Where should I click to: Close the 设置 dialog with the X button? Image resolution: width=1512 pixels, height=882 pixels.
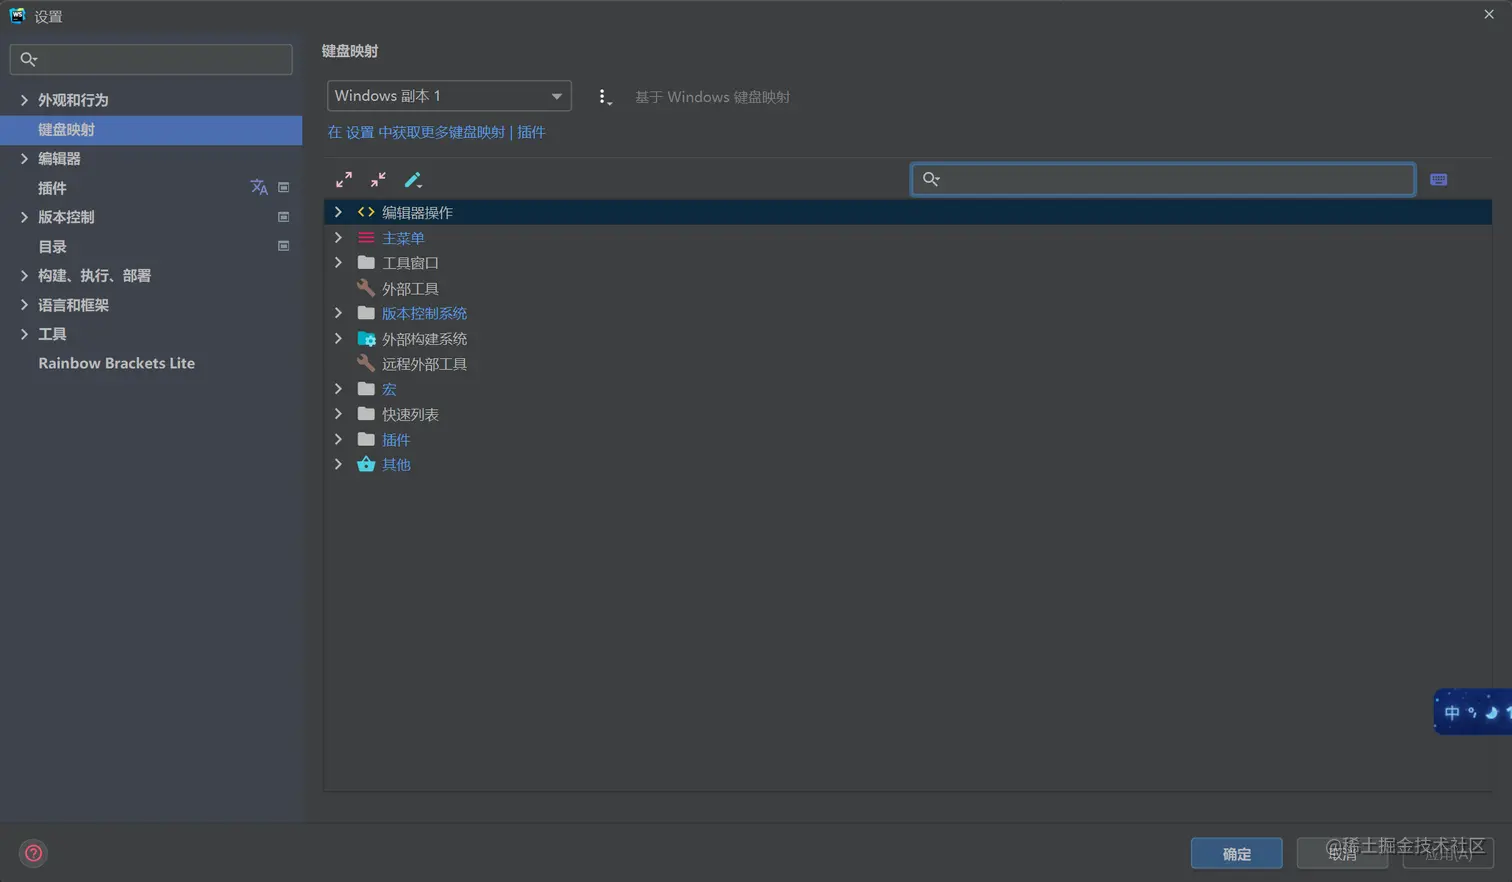1489,14
